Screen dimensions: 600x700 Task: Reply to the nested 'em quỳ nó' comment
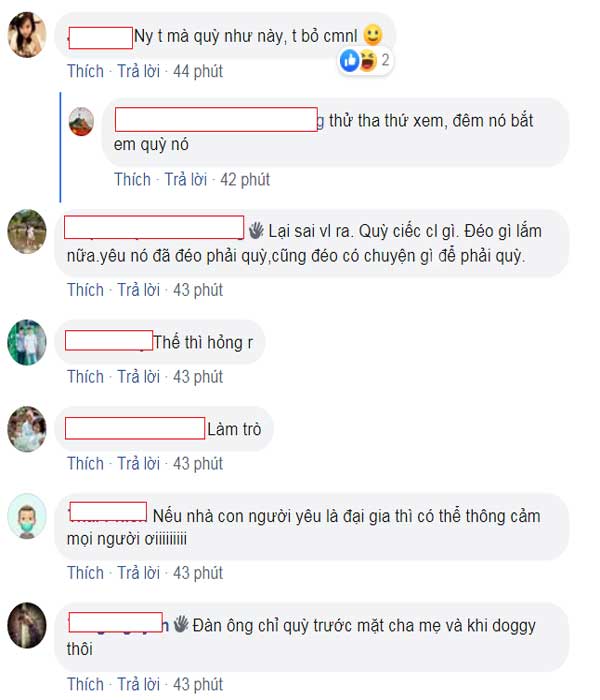point(186,179)
